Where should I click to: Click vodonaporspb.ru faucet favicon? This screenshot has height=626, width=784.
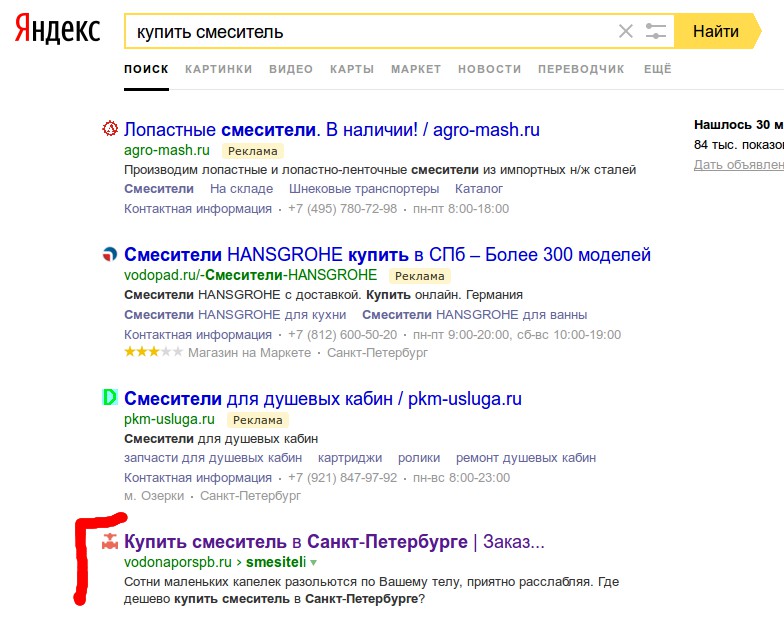[x=110, y=542]
